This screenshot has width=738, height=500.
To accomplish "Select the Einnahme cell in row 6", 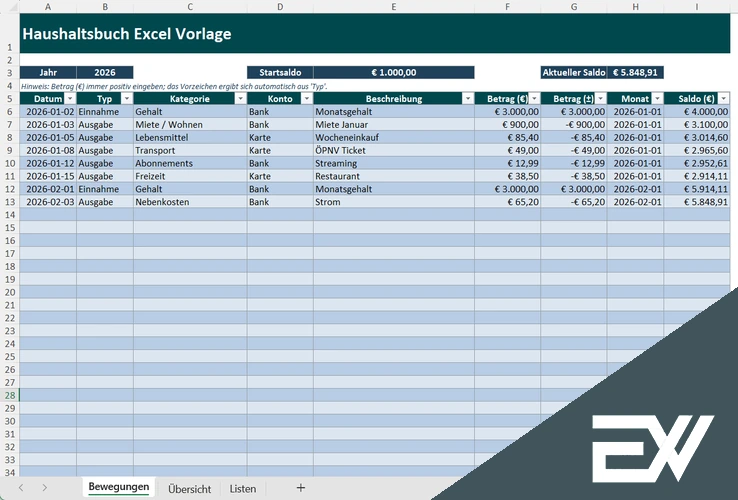I will [104, 112].
